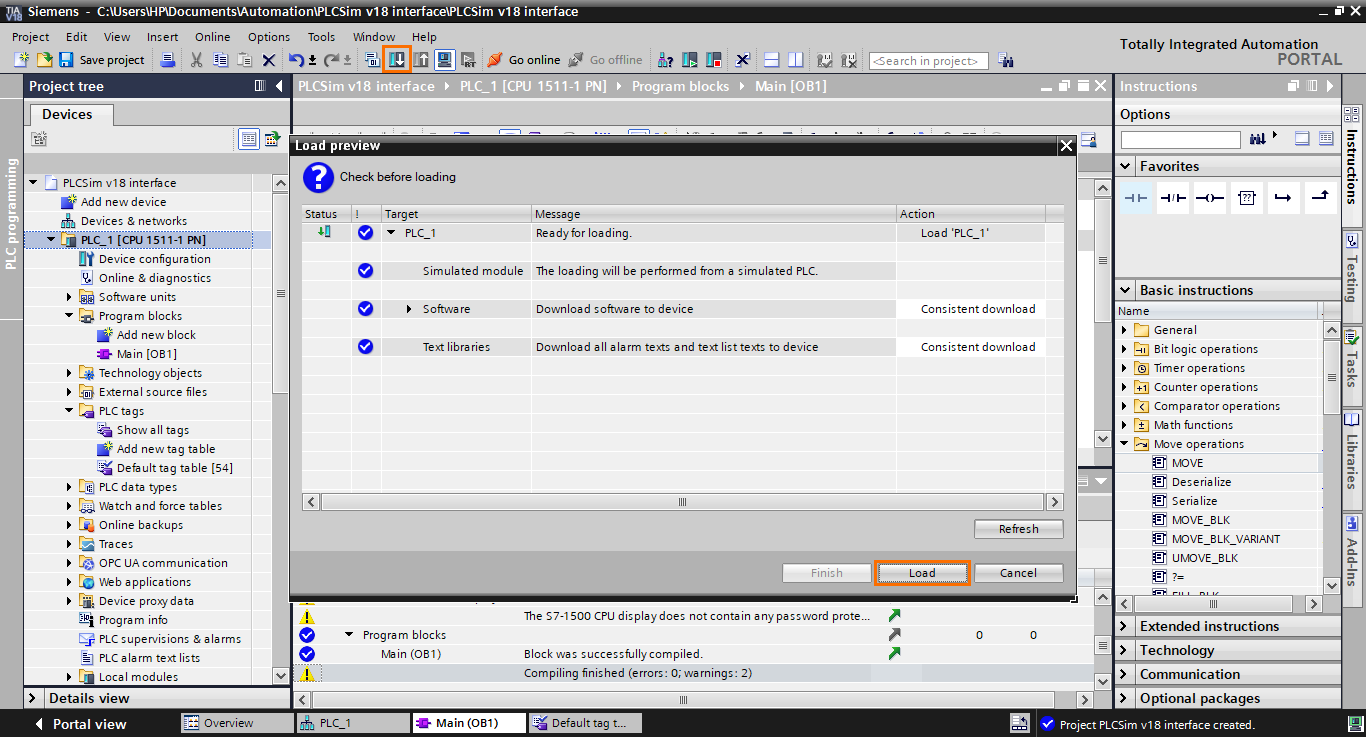Click the Load button
The height and width of the screenshot is (737, 1366).
click(921, 572)
